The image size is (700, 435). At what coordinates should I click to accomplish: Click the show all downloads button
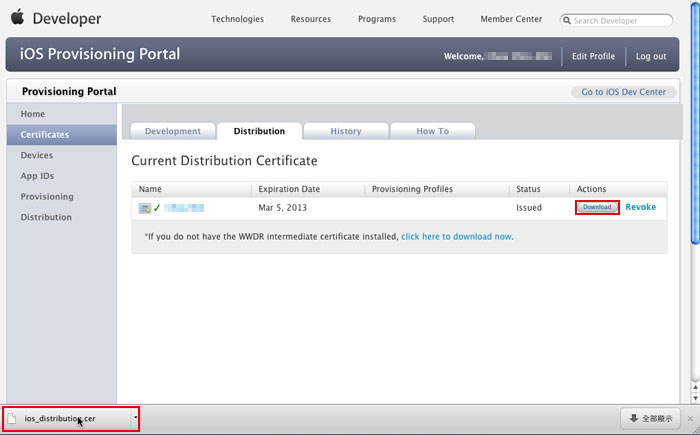coord(650,418)
